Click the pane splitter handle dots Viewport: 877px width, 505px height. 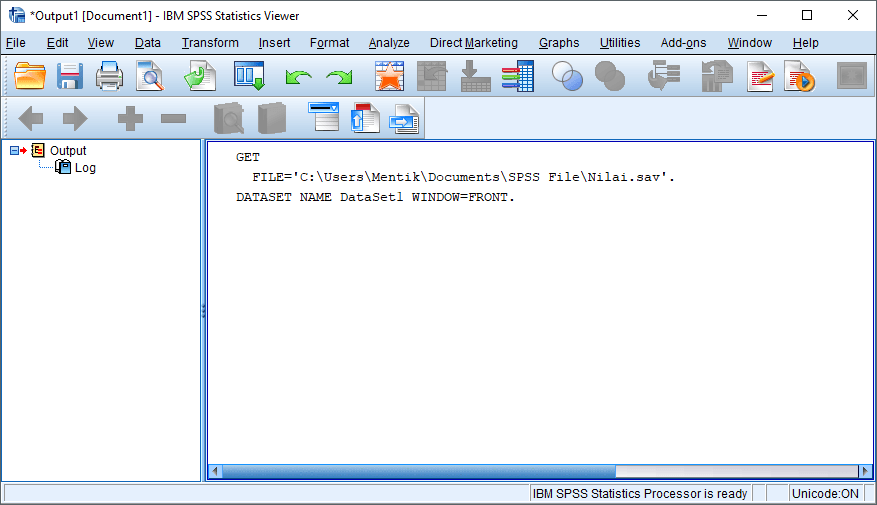click(204, 311)
